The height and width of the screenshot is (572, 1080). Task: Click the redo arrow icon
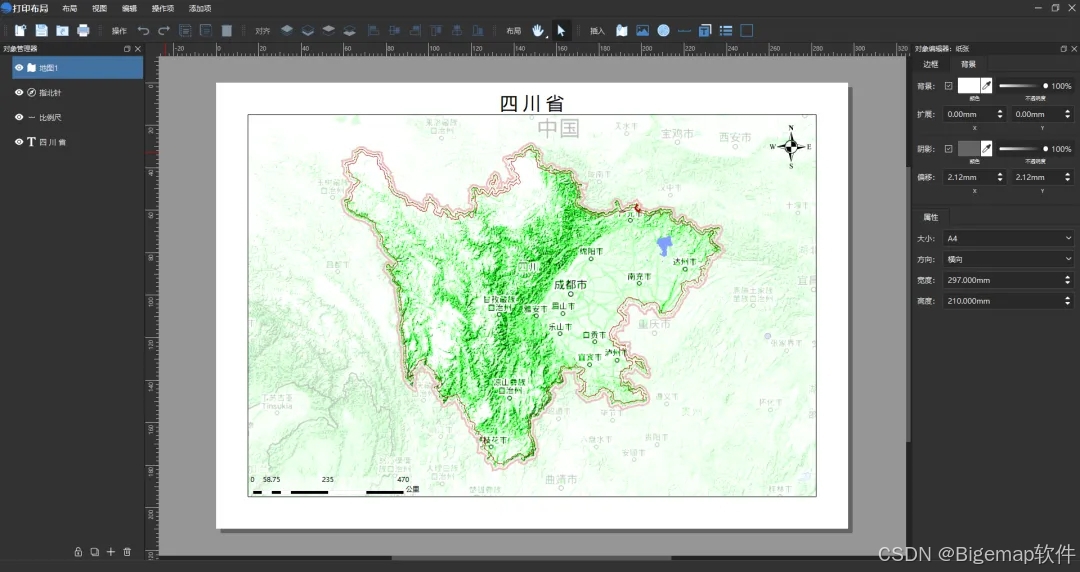pyautogui.click(x=164, y=30)
